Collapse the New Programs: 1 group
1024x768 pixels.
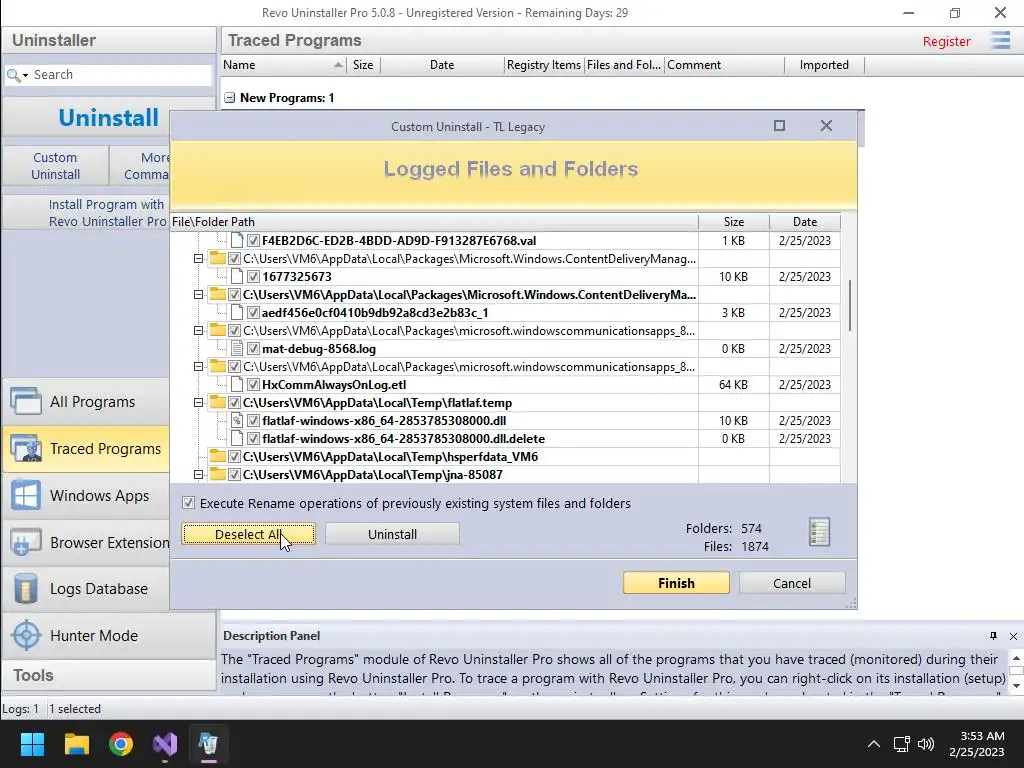[229, 98]
